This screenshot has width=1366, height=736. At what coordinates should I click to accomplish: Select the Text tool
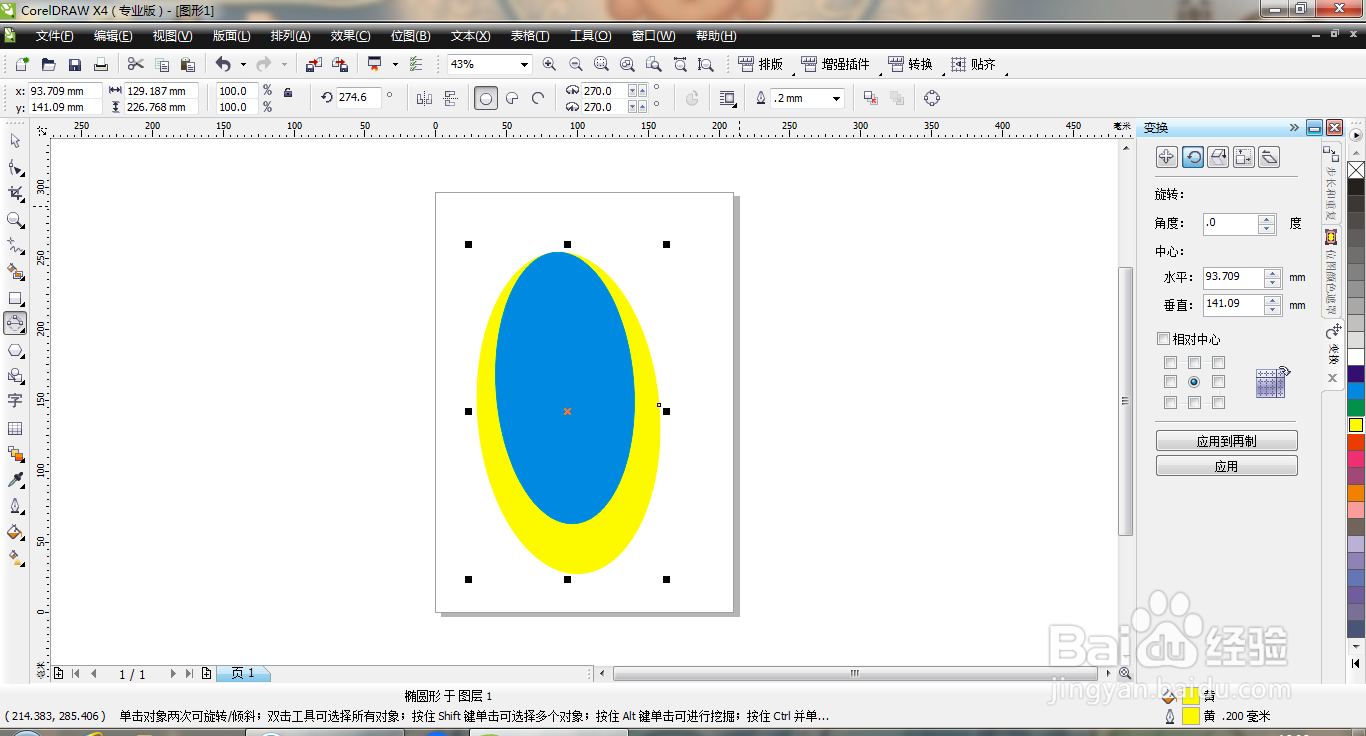point(15,401)
